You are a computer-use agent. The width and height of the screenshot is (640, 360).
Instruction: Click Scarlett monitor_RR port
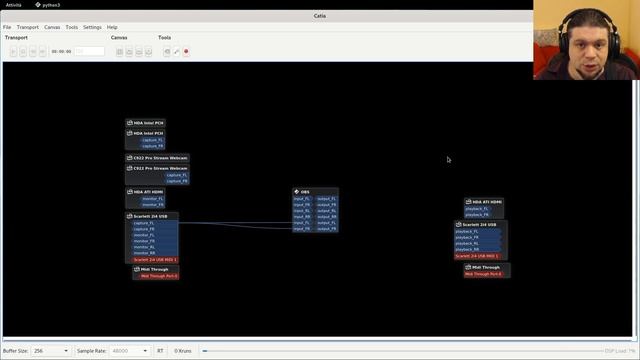tap(154, 253)
